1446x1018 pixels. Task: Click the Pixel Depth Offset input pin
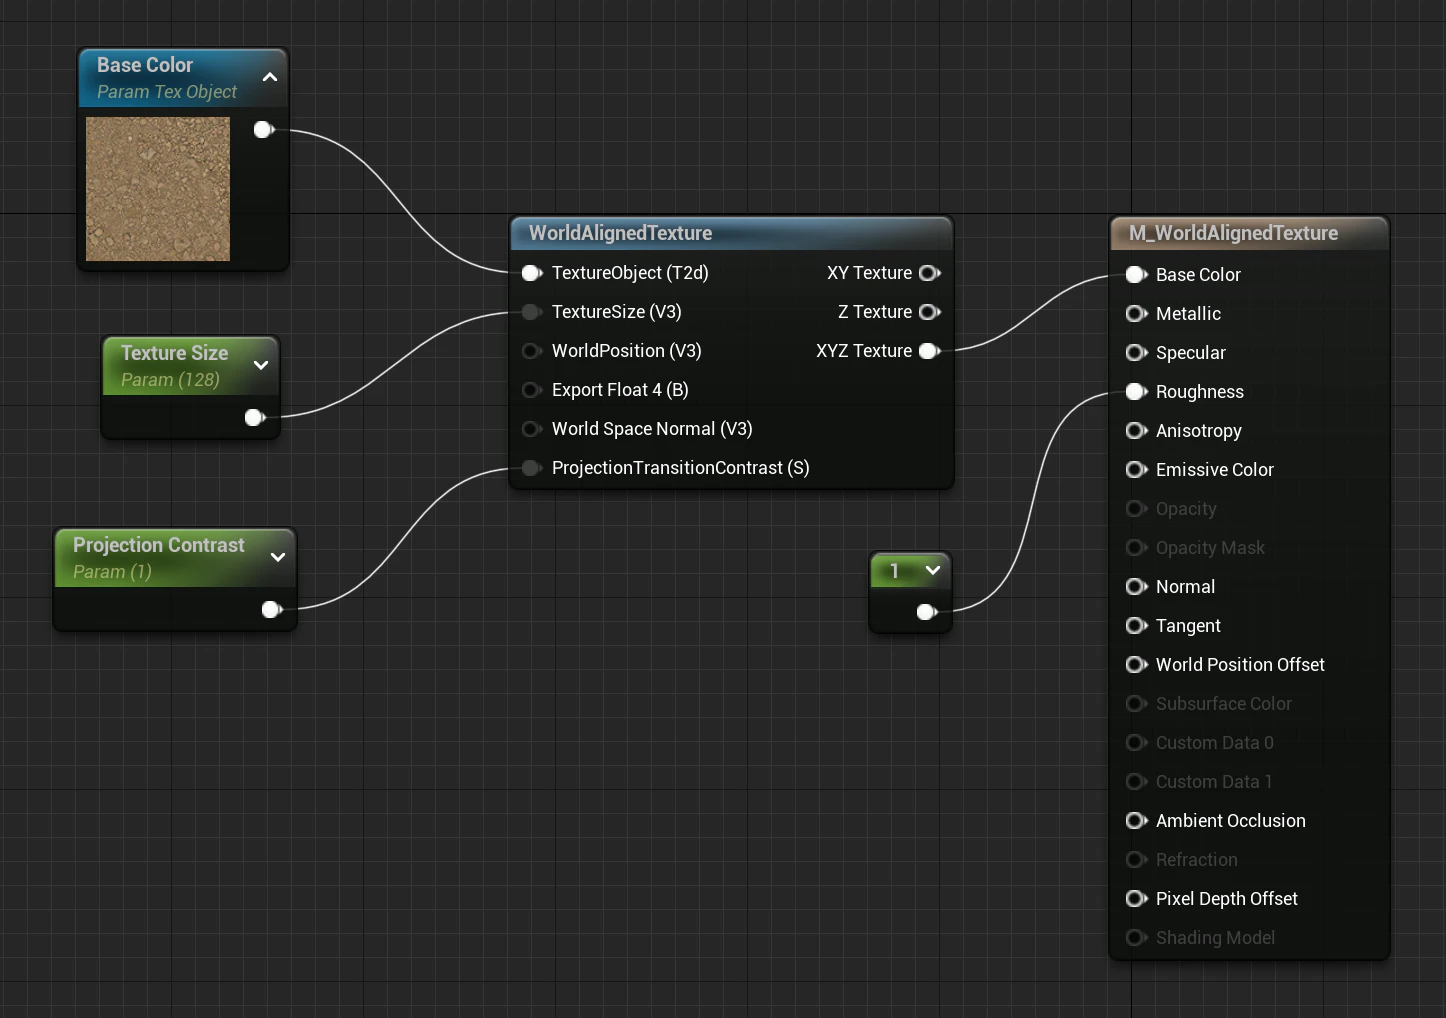click(x=1136, y=899)
